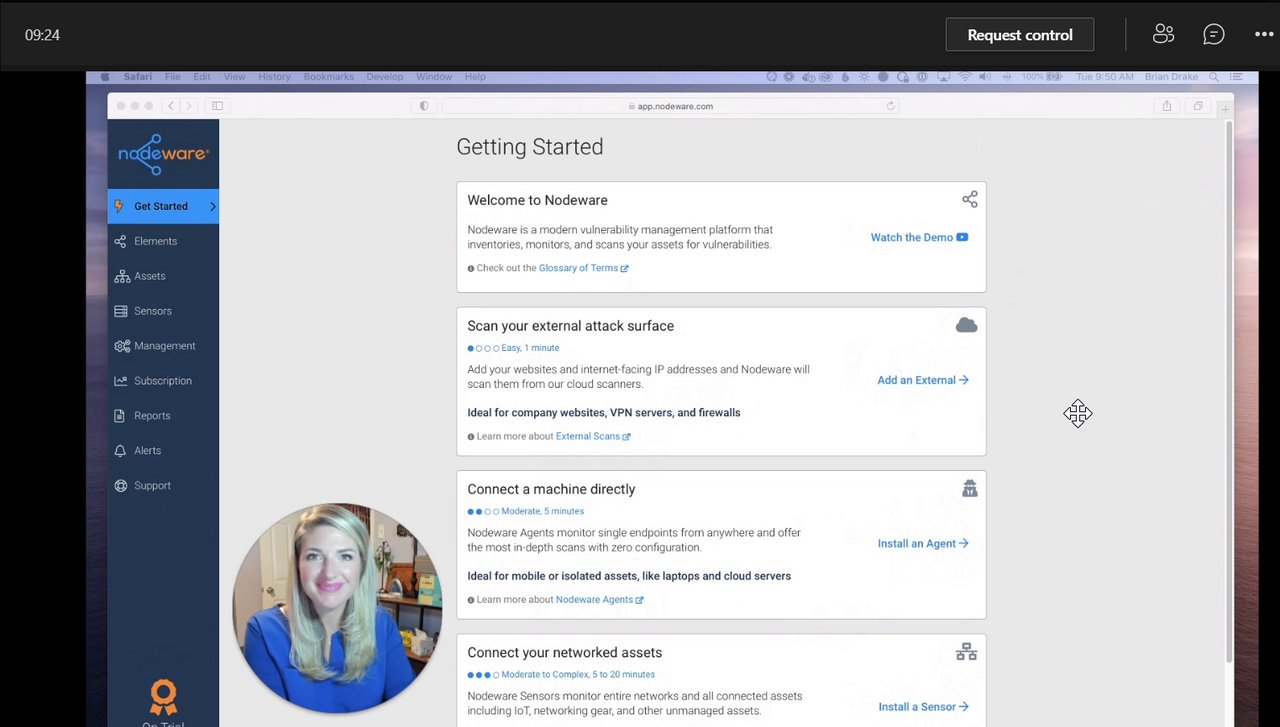Screen dimensions: 1280x727
Task: Open the Management gears icon
Action: pos(122,346)
